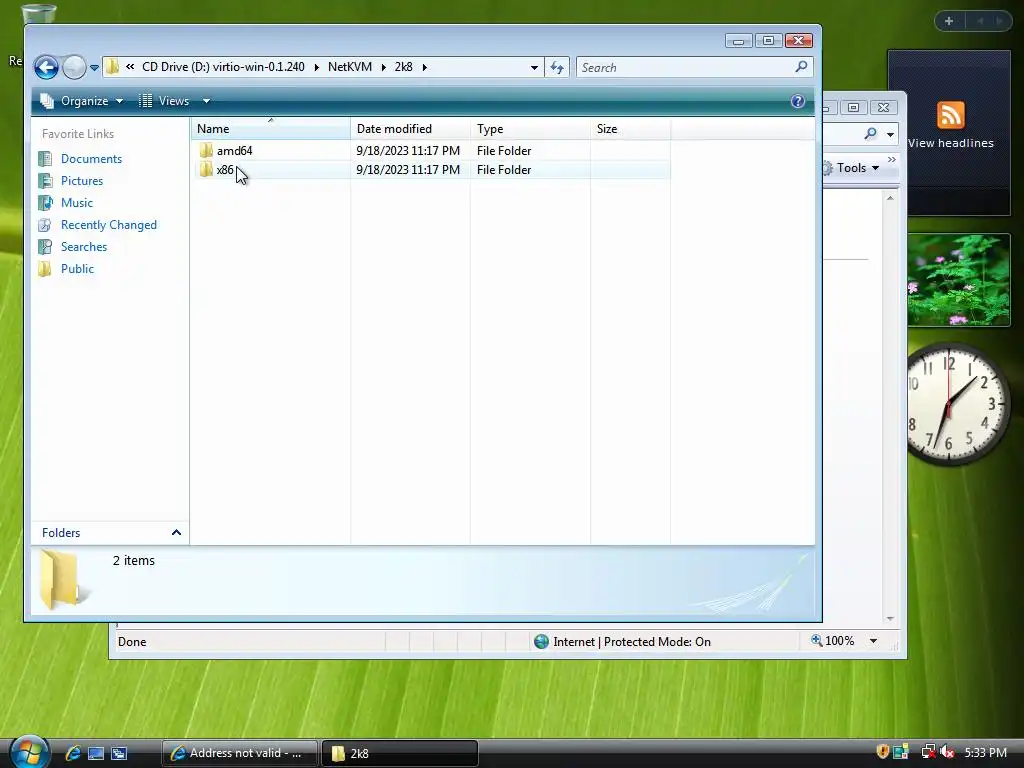This screenshot has width=1024, height=768.
Task: Click the security shield tray icon
Action: pyautogui.click(x=883, y=752)
